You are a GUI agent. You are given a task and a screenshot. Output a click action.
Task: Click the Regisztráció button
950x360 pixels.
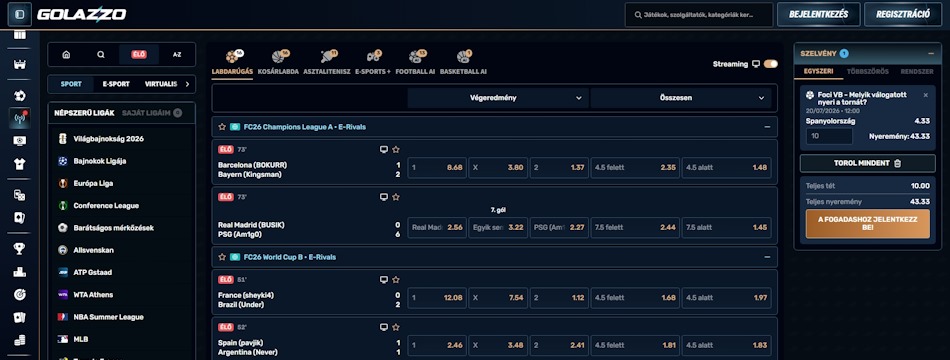tap(903, 15)
